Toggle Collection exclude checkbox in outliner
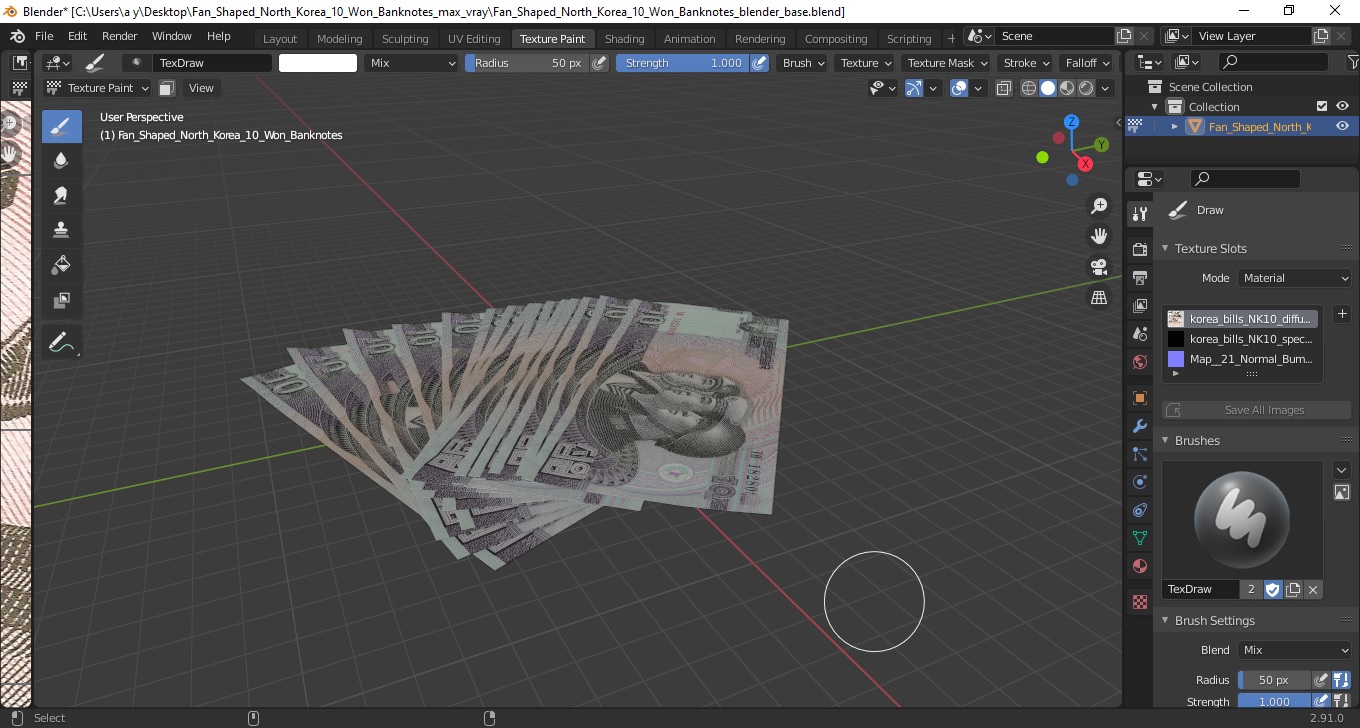Image resolution: width=1360 pixels, height=728 pixels. click(x=1322, y=106)
